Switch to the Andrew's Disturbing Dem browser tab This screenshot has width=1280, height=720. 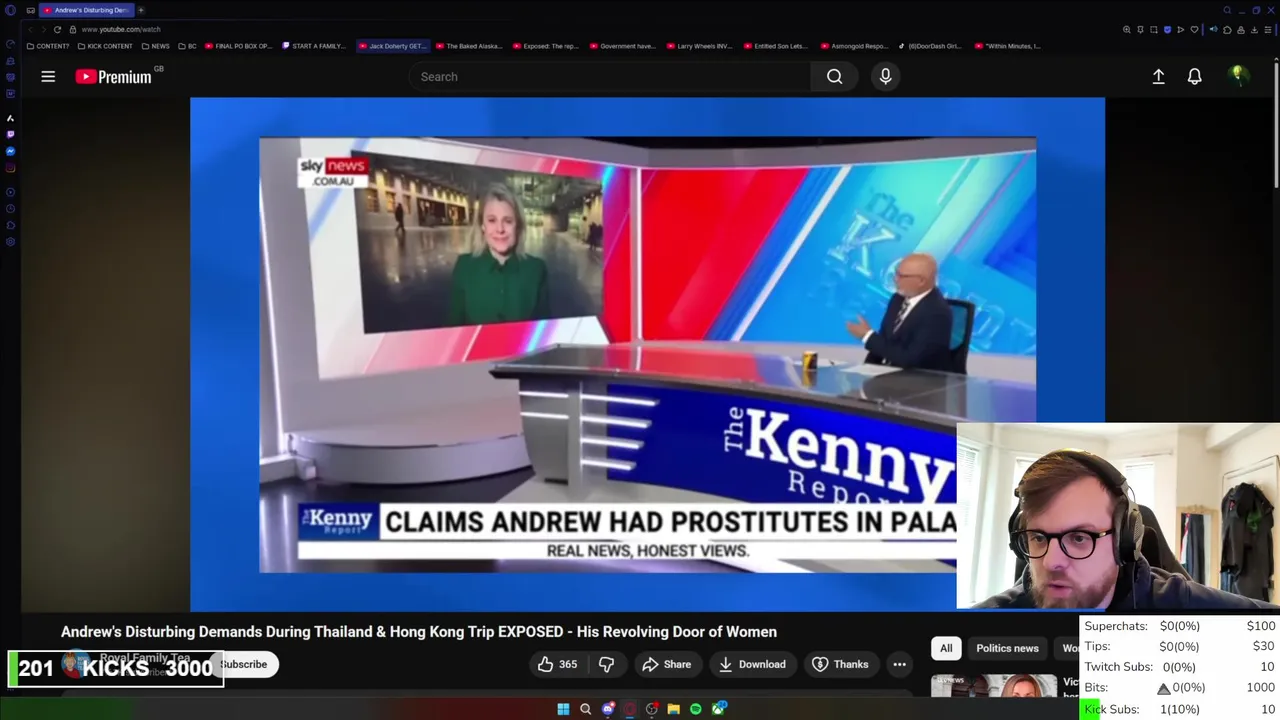[86, 10]
